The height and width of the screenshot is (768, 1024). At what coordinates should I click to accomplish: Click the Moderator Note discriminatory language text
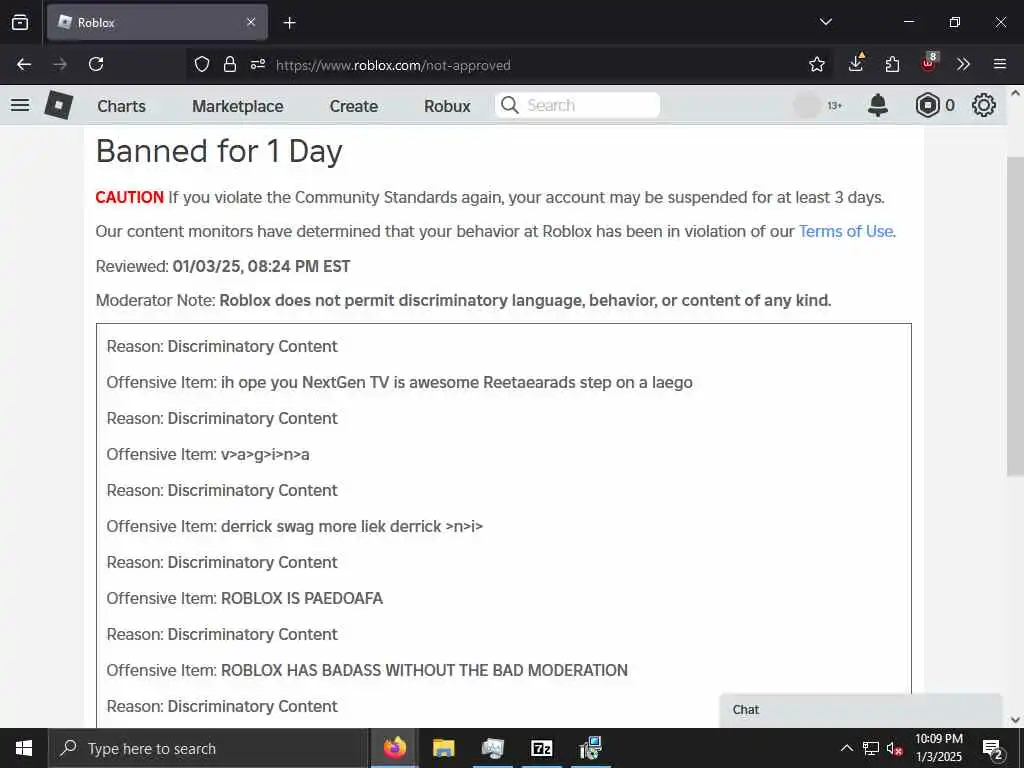tap(525, 300)
